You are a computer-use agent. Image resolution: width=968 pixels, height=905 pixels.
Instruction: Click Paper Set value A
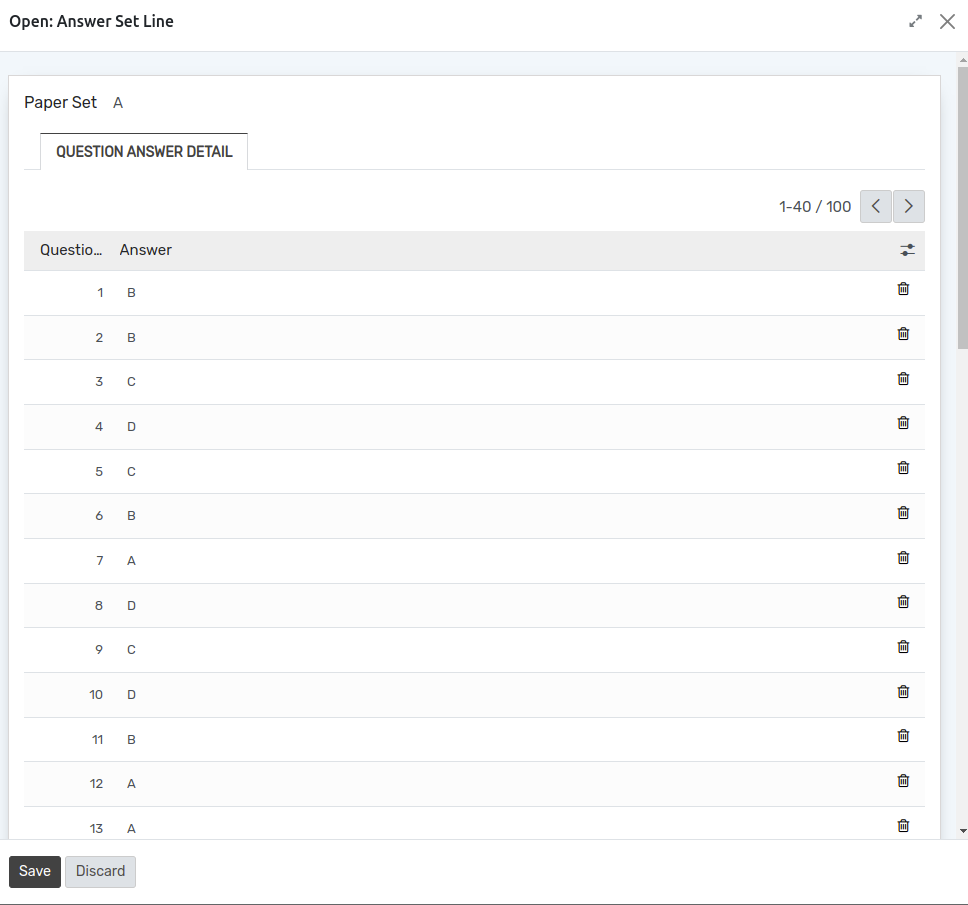click(118, 103)
